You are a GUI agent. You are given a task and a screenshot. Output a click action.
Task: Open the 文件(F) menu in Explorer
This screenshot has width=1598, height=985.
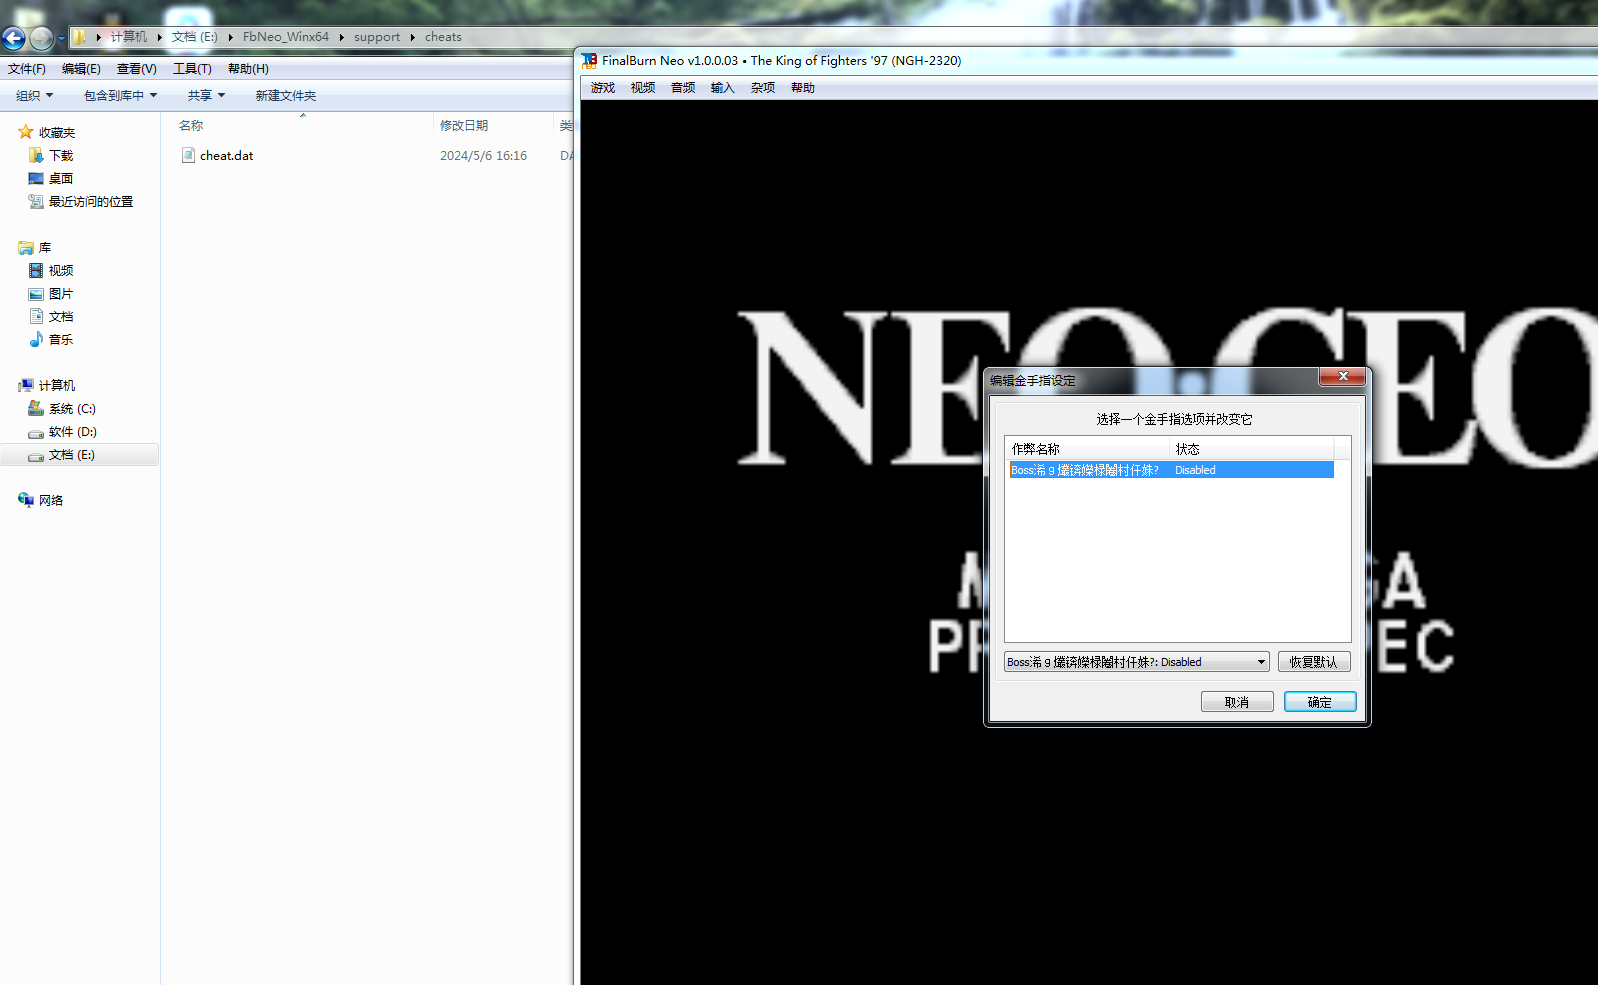pos(27,69)
